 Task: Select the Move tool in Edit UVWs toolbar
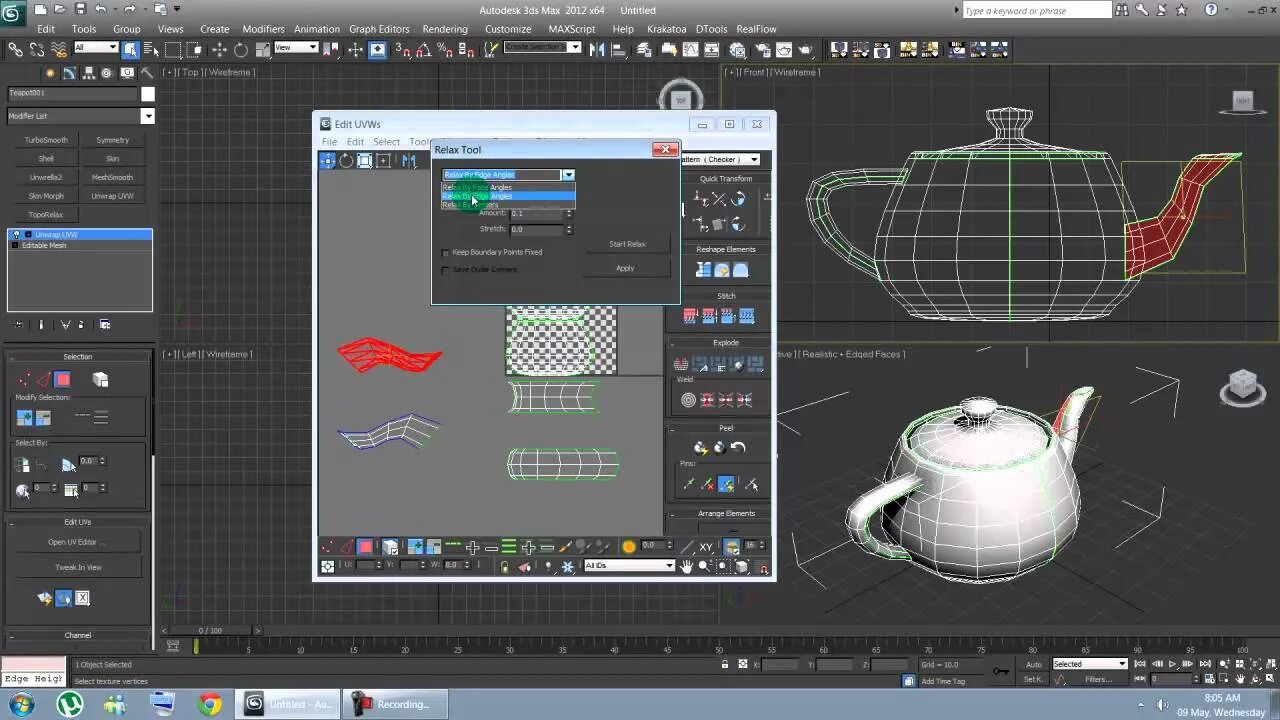point(328,161)
